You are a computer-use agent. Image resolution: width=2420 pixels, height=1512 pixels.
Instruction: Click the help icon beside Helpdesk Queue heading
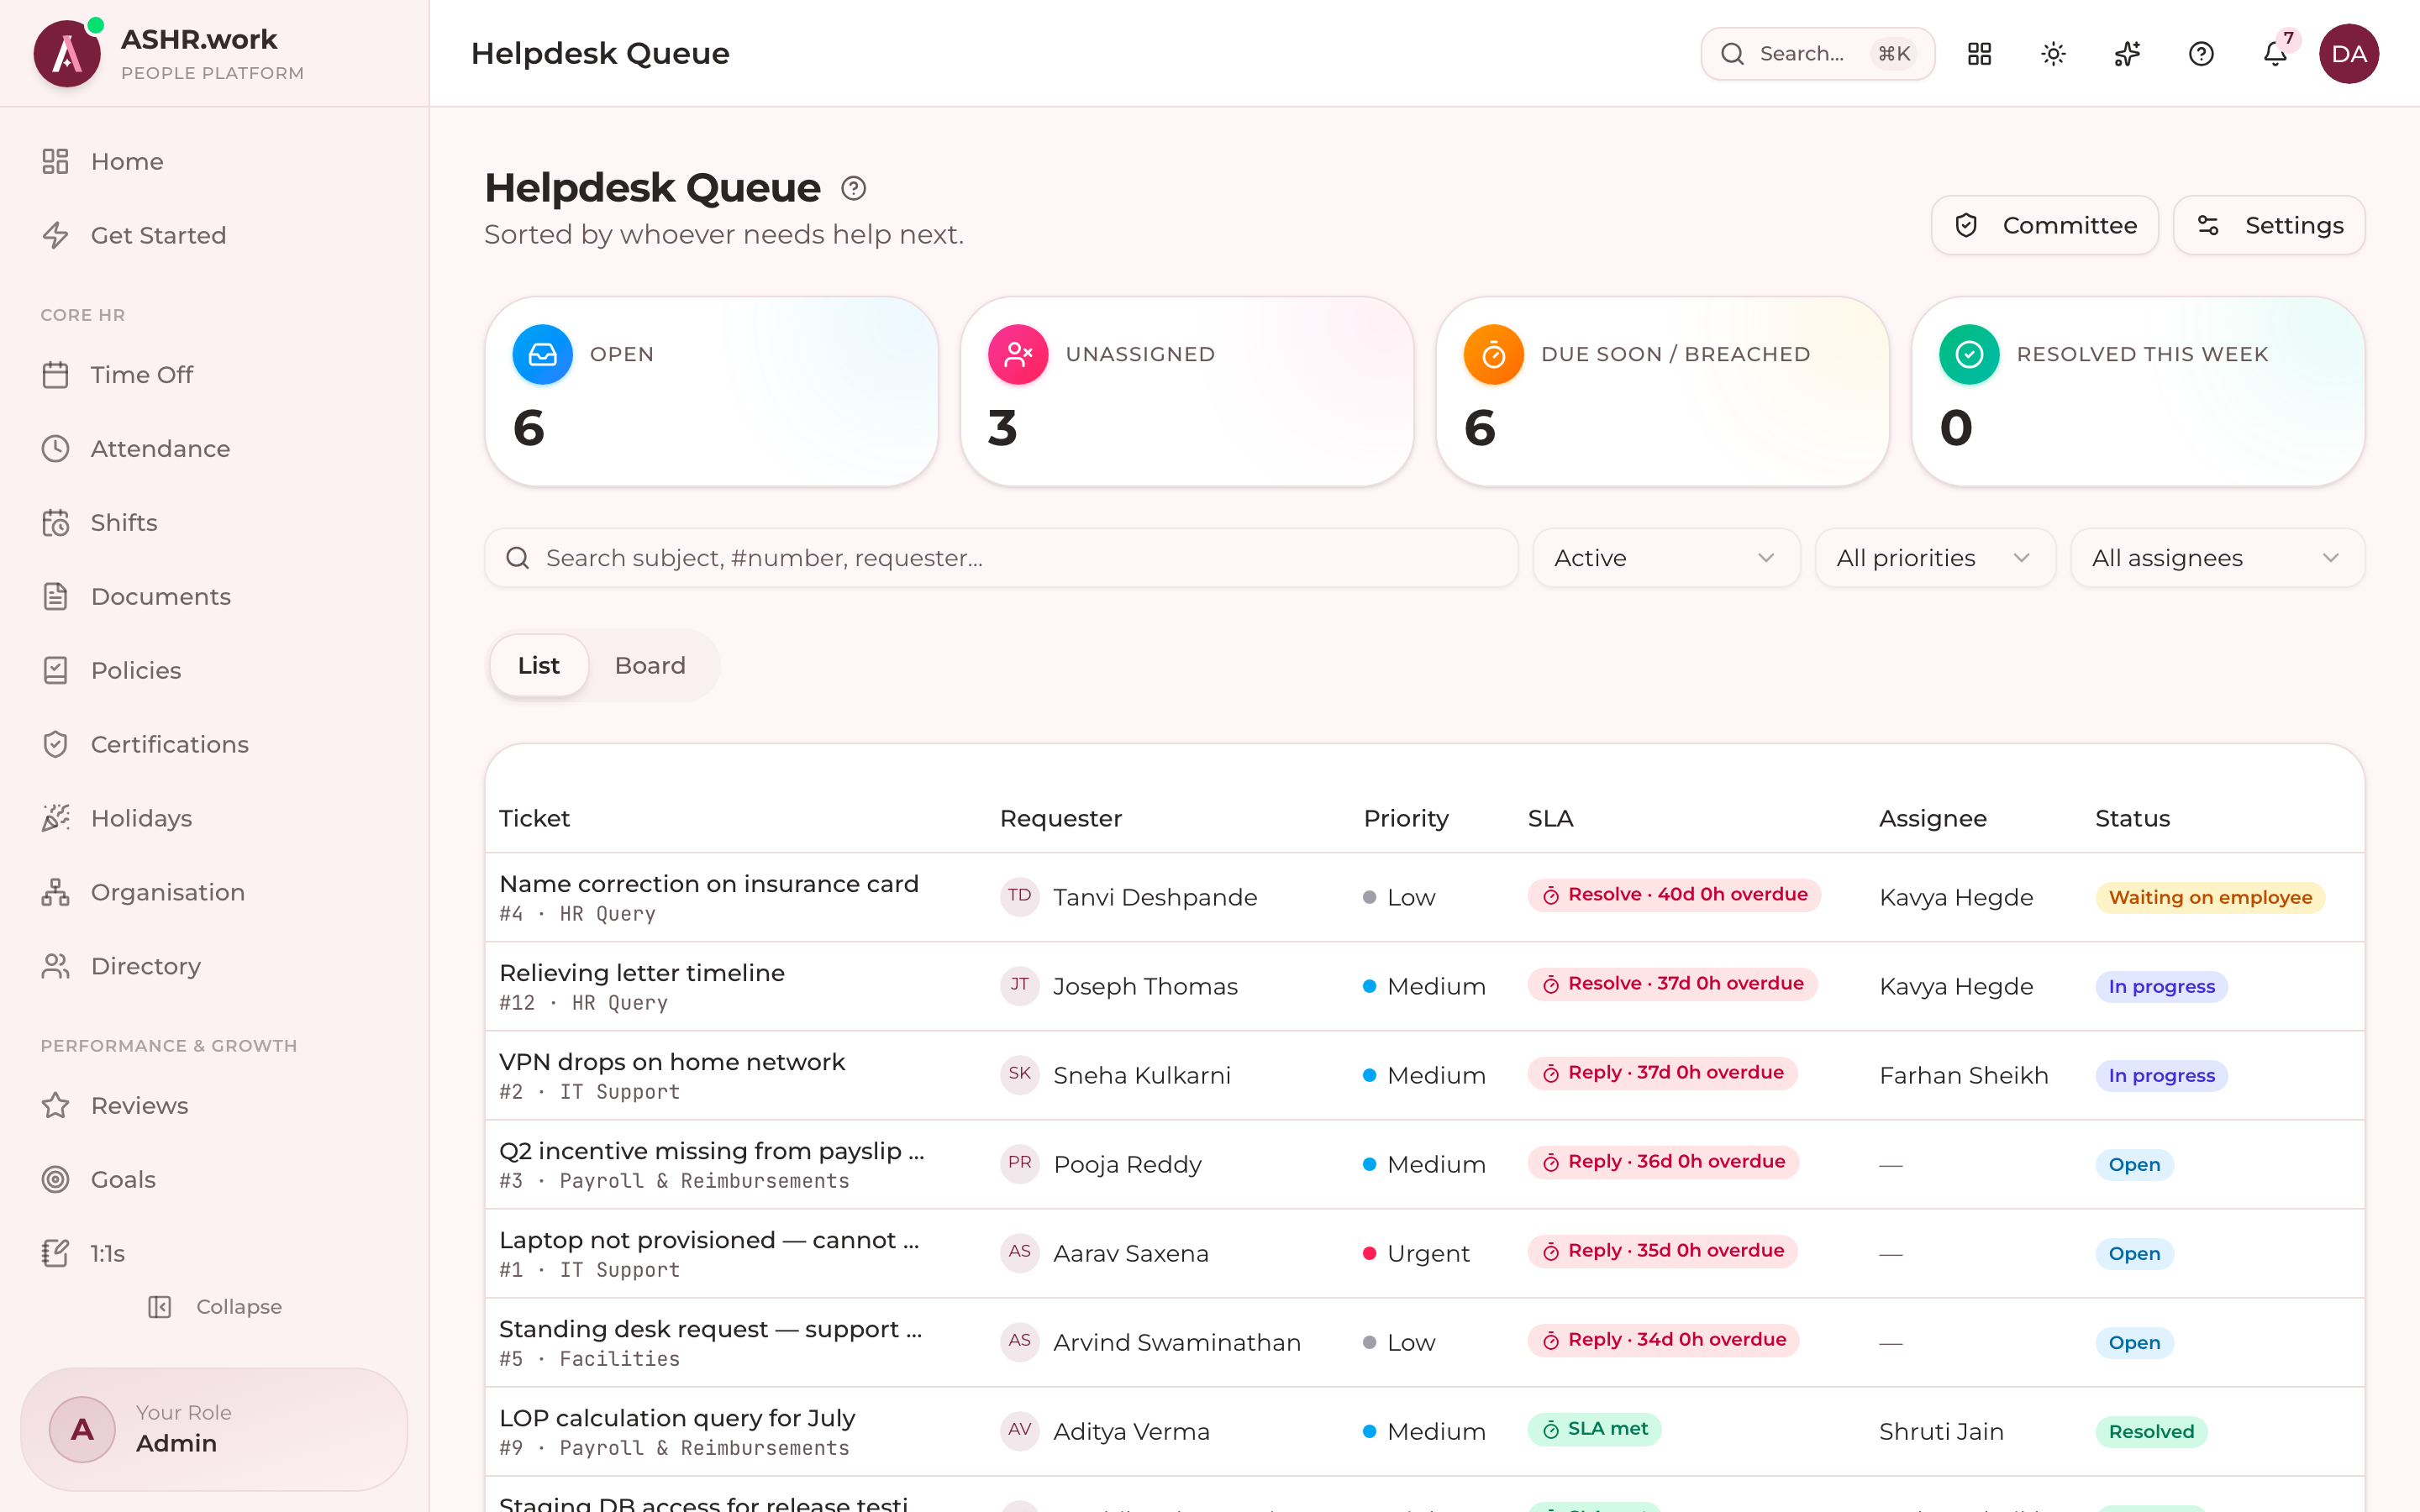click(x=853, y=188)
